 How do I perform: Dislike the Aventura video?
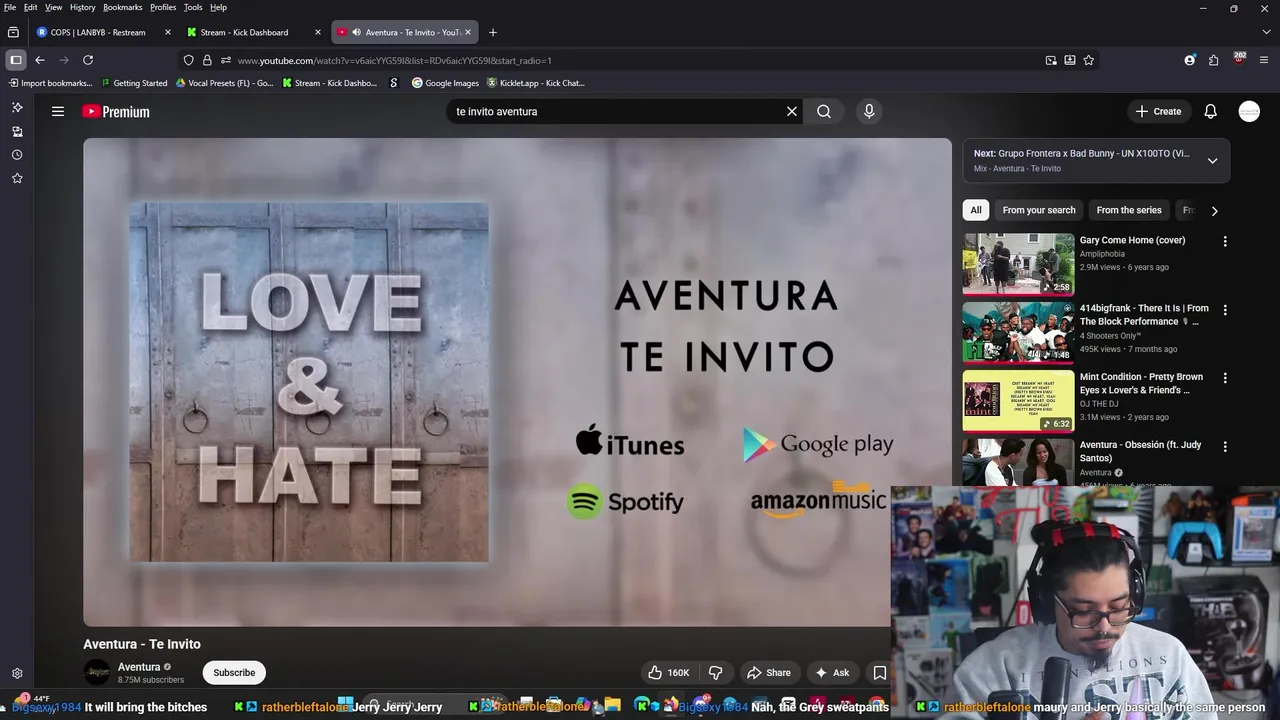(715, 672)
